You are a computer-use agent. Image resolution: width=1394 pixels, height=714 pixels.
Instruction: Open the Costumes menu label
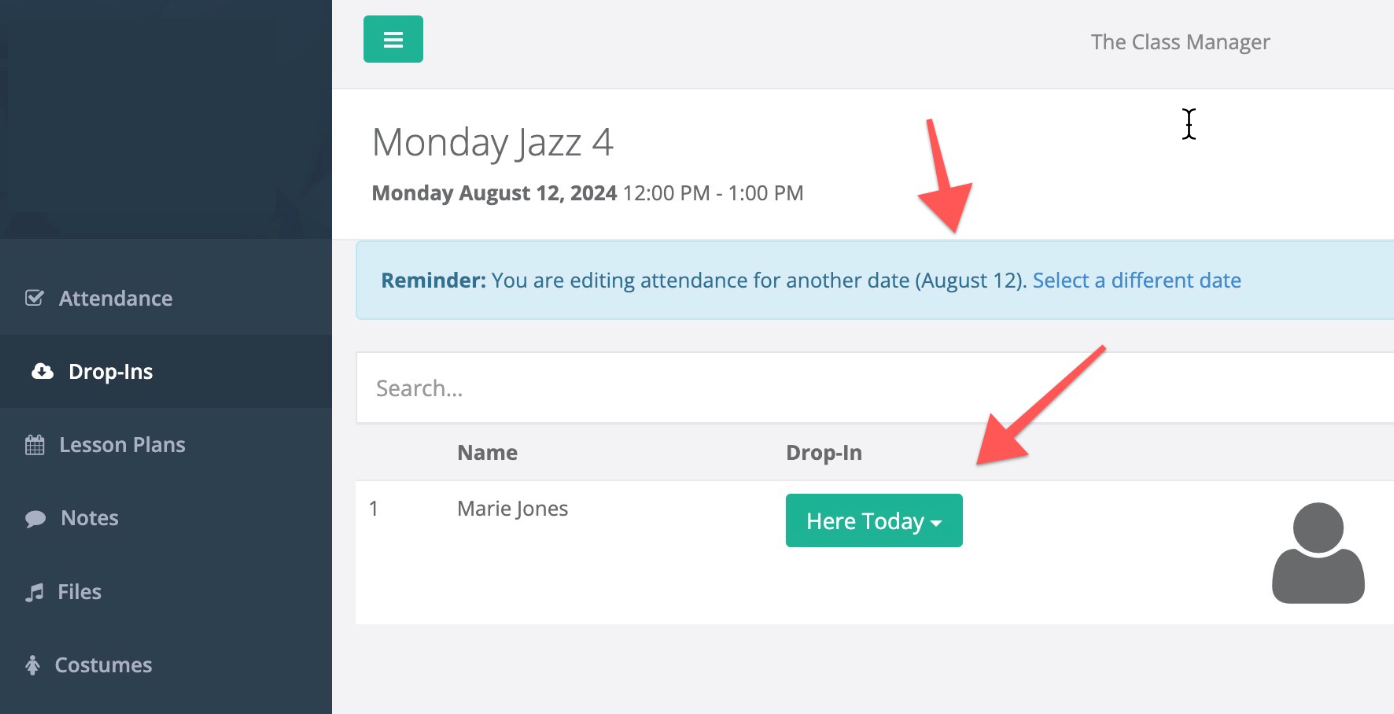[103, 665]
